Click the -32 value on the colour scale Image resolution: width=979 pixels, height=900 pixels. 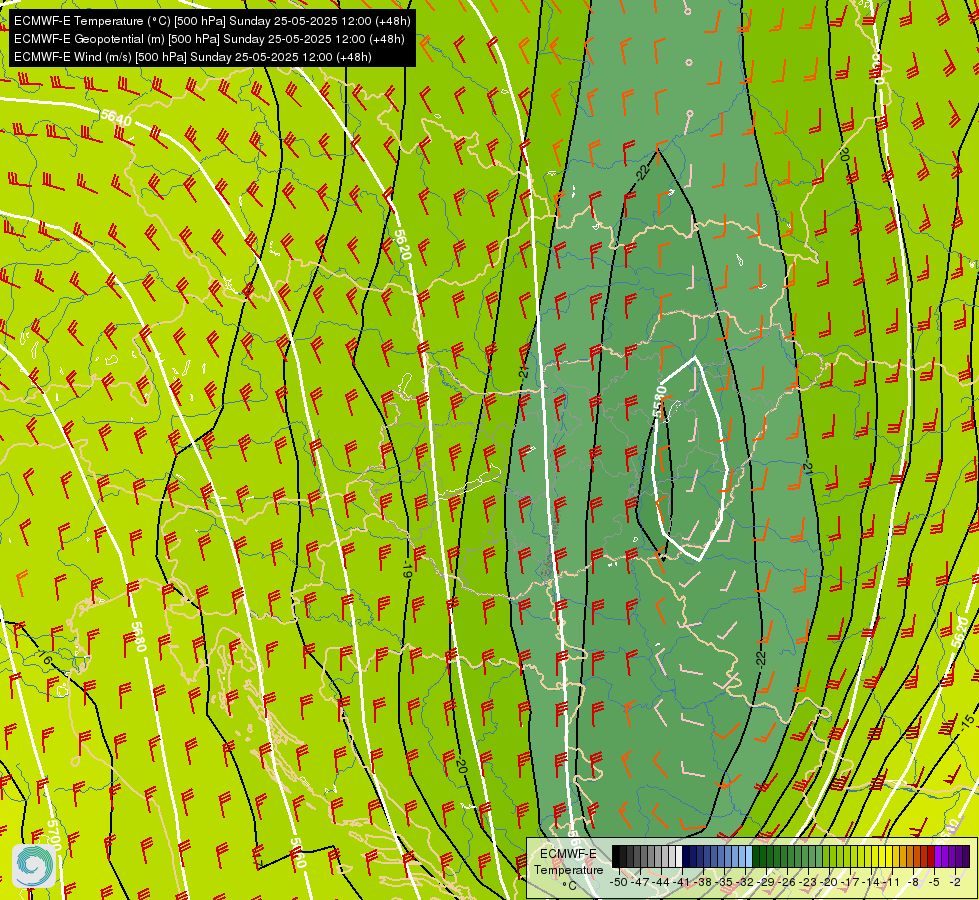[x=745, y=882]
